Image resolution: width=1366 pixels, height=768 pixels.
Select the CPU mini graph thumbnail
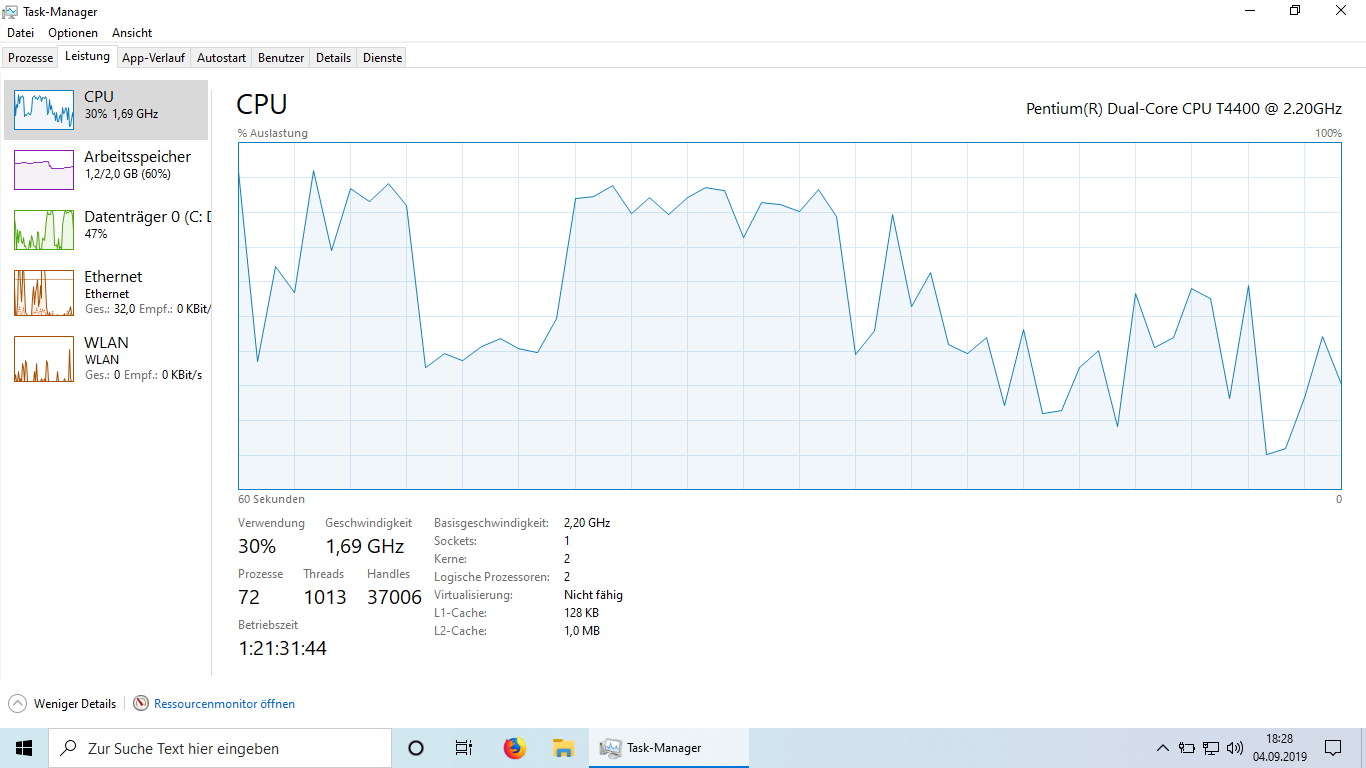[x=44, y=109]
